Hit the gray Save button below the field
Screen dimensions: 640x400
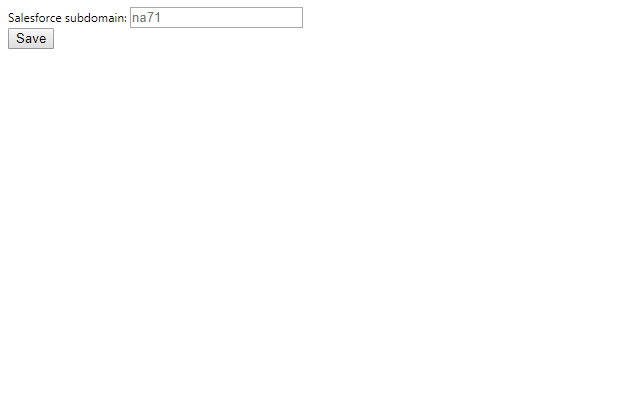(x=31, y=38)
